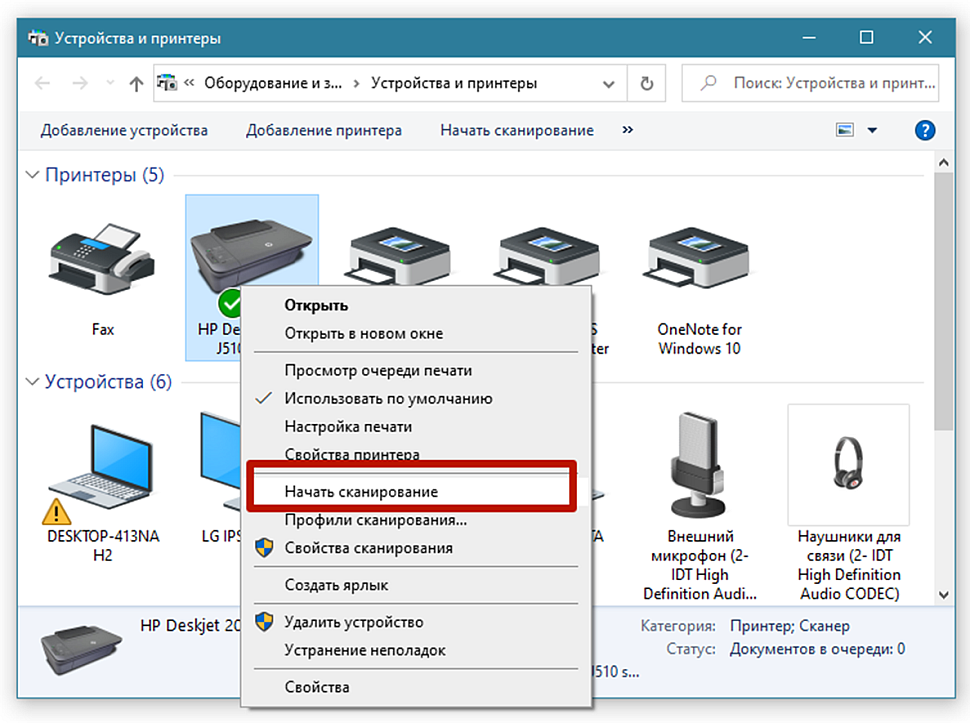
Task: Click the refresh address bar button
Action: tap(646, 83)
